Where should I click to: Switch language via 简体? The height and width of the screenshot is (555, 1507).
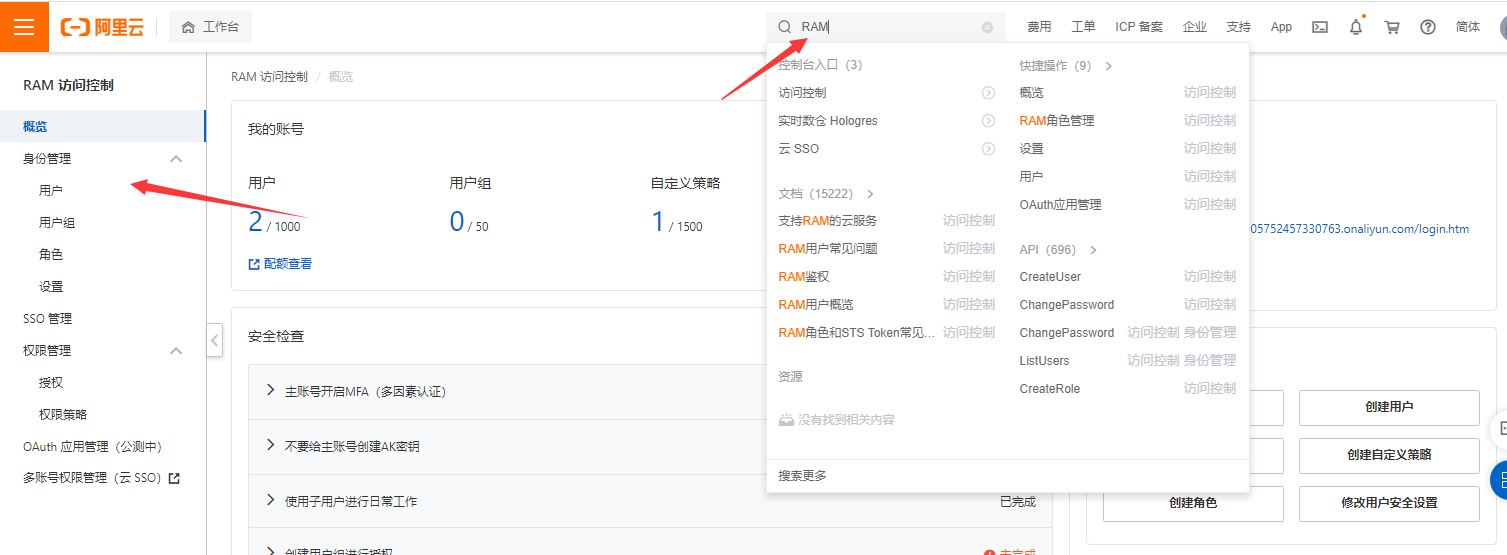pos(1468,27)
